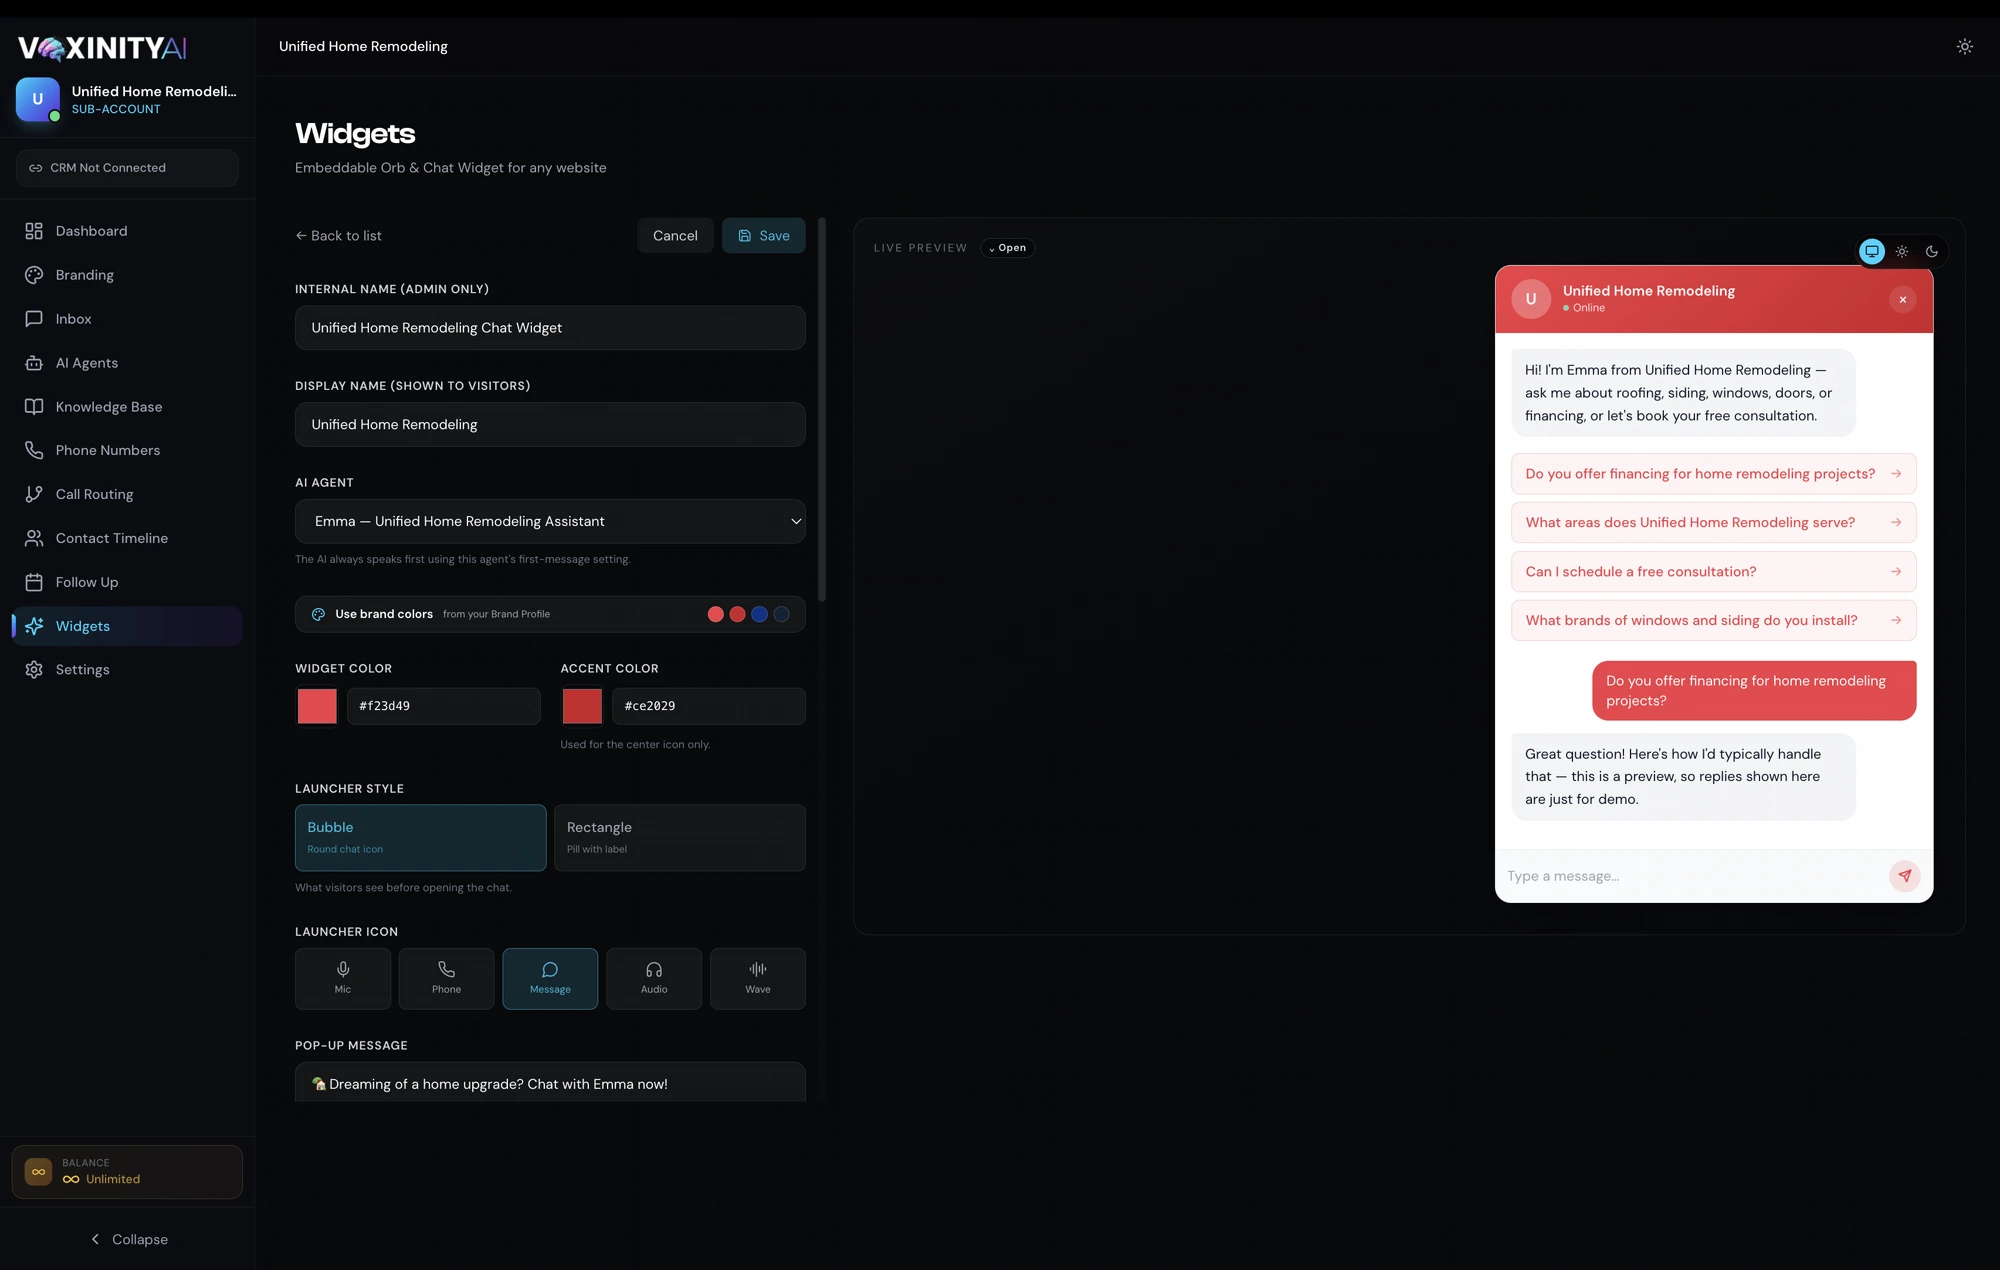Close the chat widget preview
2000x1270 pixels.
tap(1902, 299)
